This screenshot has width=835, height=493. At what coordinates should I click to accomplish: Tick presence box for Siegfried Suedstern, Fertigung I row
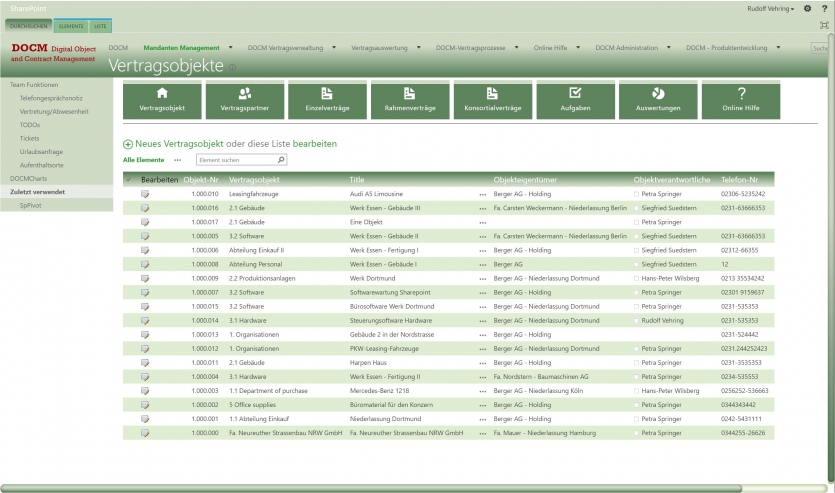pos(636,250)
